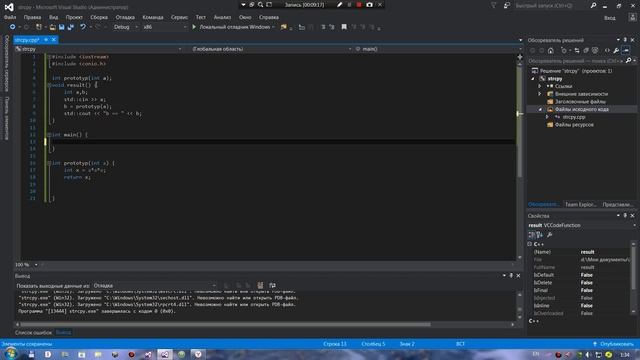Click the Quick Launch search field
Screen dimensions: 640x360
[x=551, y=6]
